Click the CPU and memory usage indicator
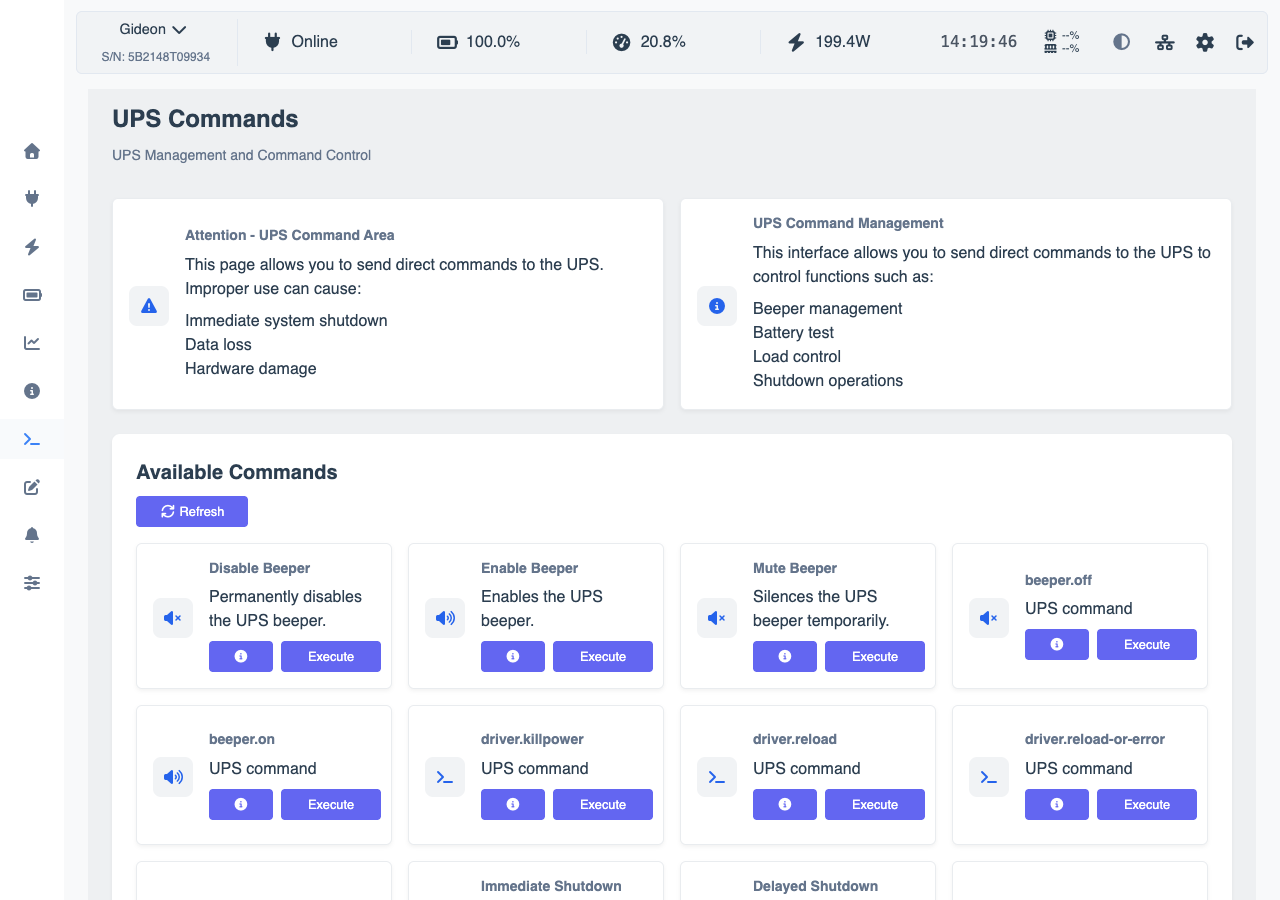This screenshot has height=900, width=1280. [x=1061, y=41]
